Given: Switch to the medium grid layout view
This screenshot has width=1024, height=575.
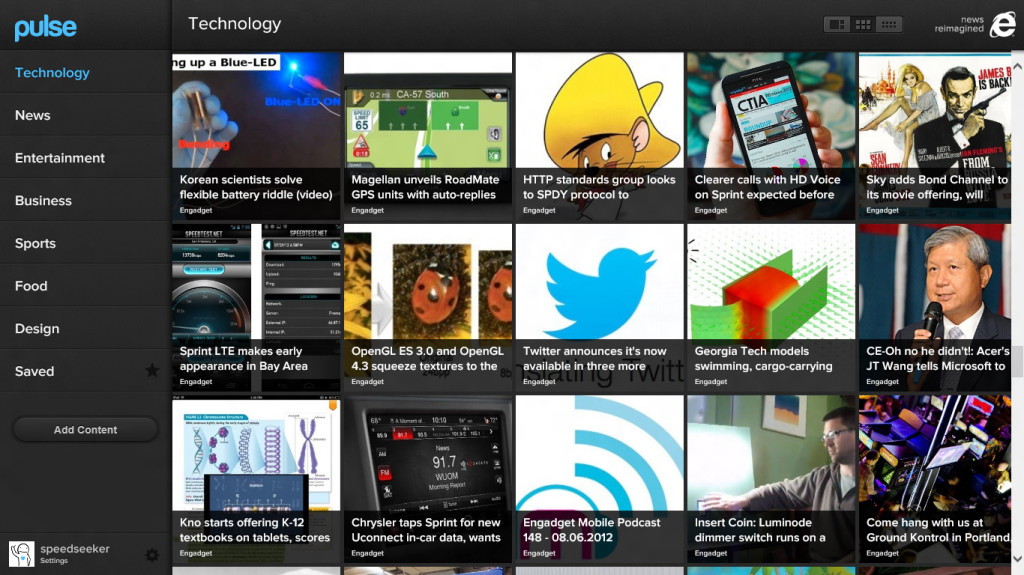Looking at the screenshot, I should [863, 24].
